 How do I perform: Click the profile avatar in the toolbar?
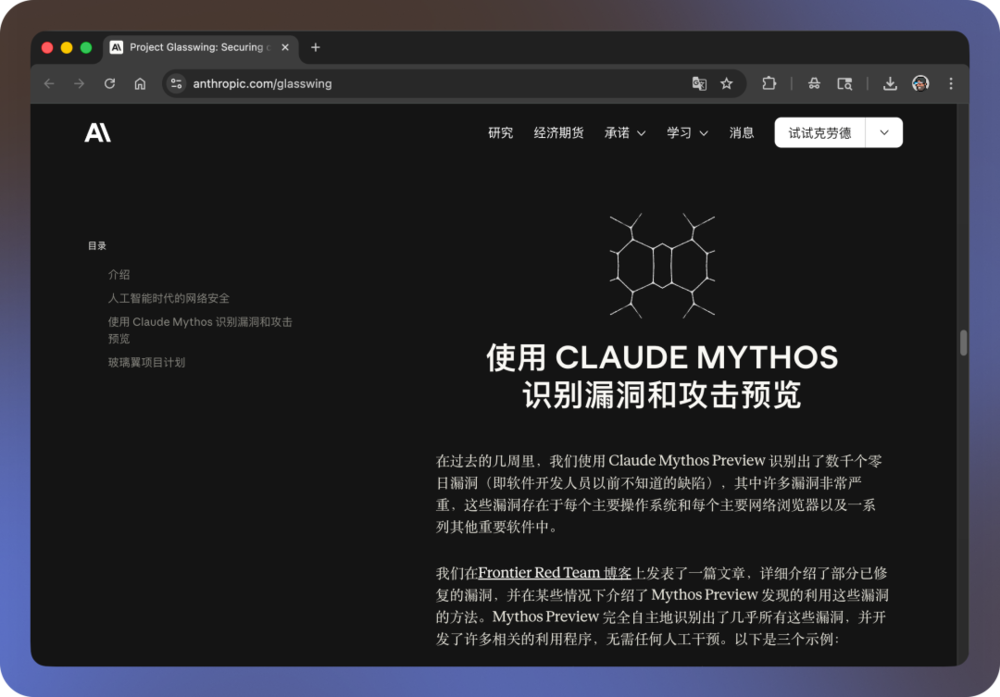[920, 84]
